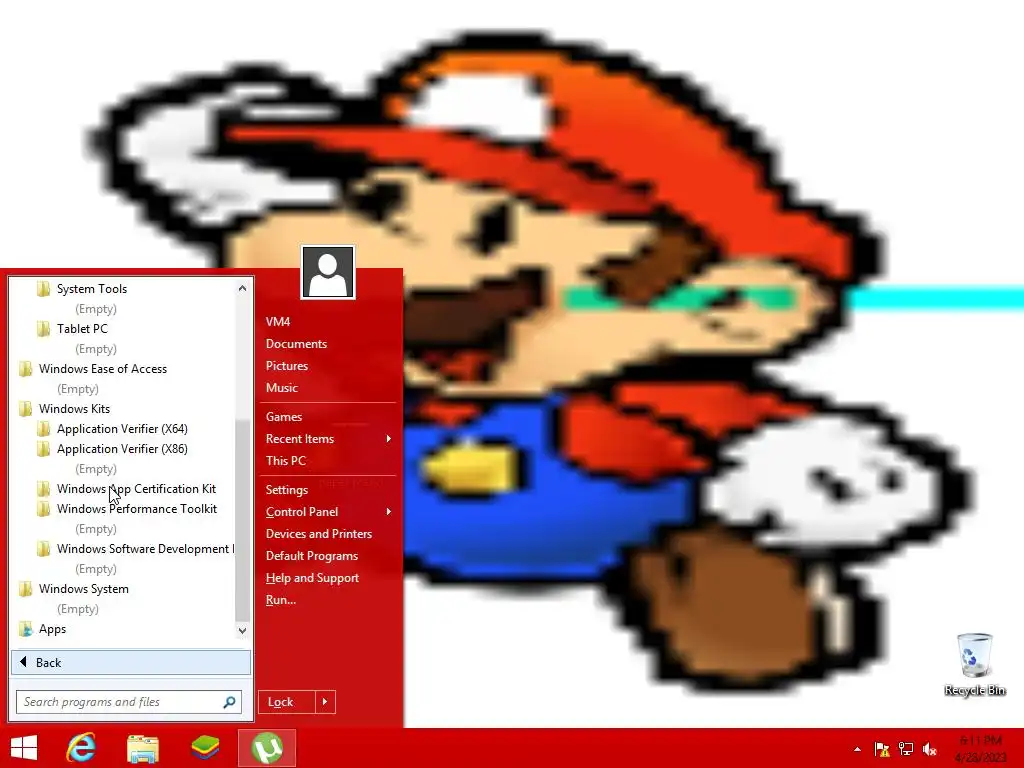Image resolution: width=1024 pixels, height=768 pixels.
Task: Focus the Search programs and files box
Action: pos(129,702)
